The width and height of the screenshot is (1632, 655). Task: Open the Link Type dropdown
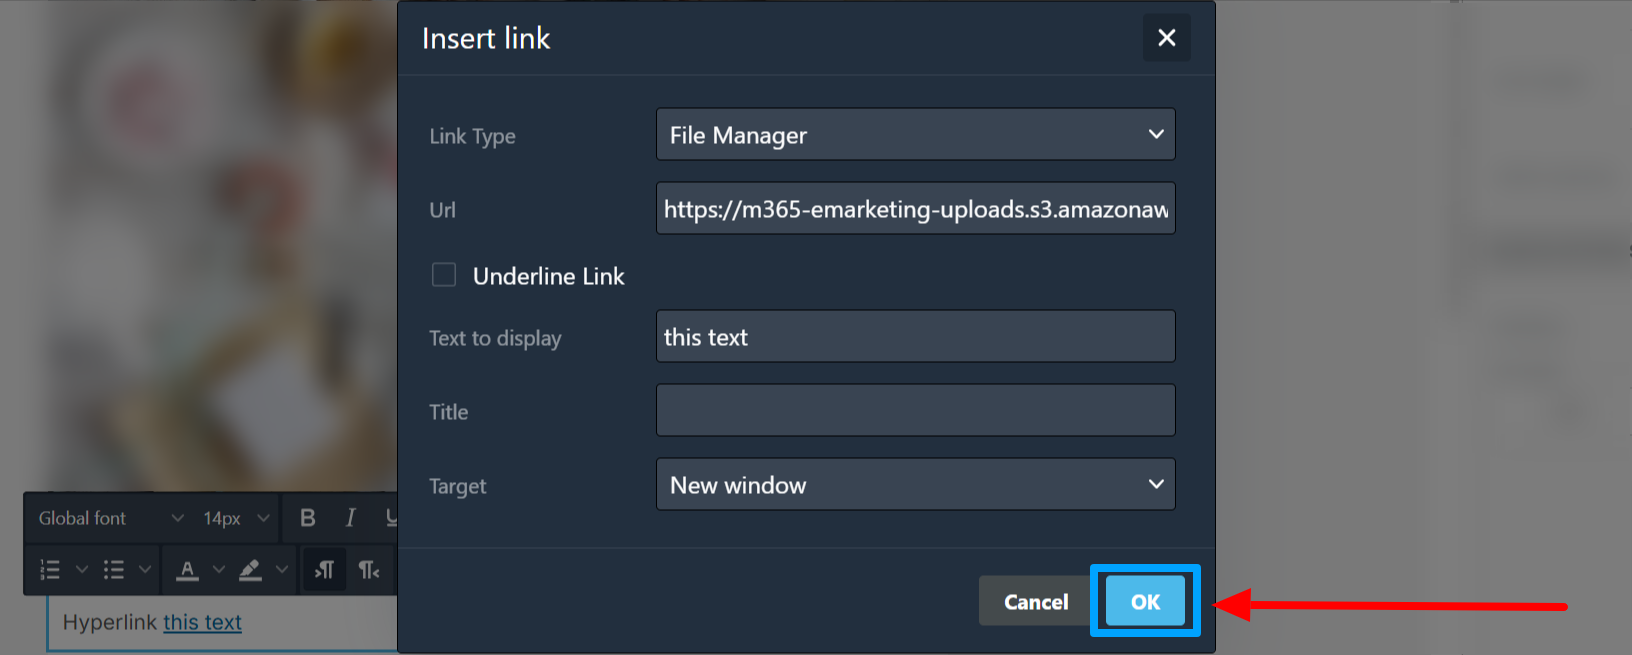(916, 135)
